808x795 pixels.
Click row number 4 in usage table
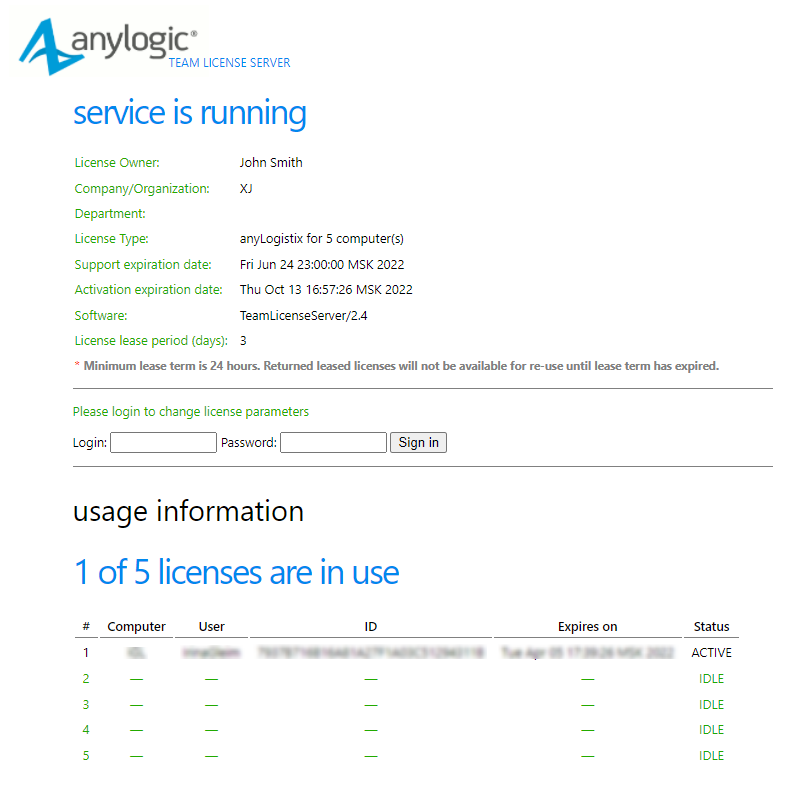click(86, 730)
